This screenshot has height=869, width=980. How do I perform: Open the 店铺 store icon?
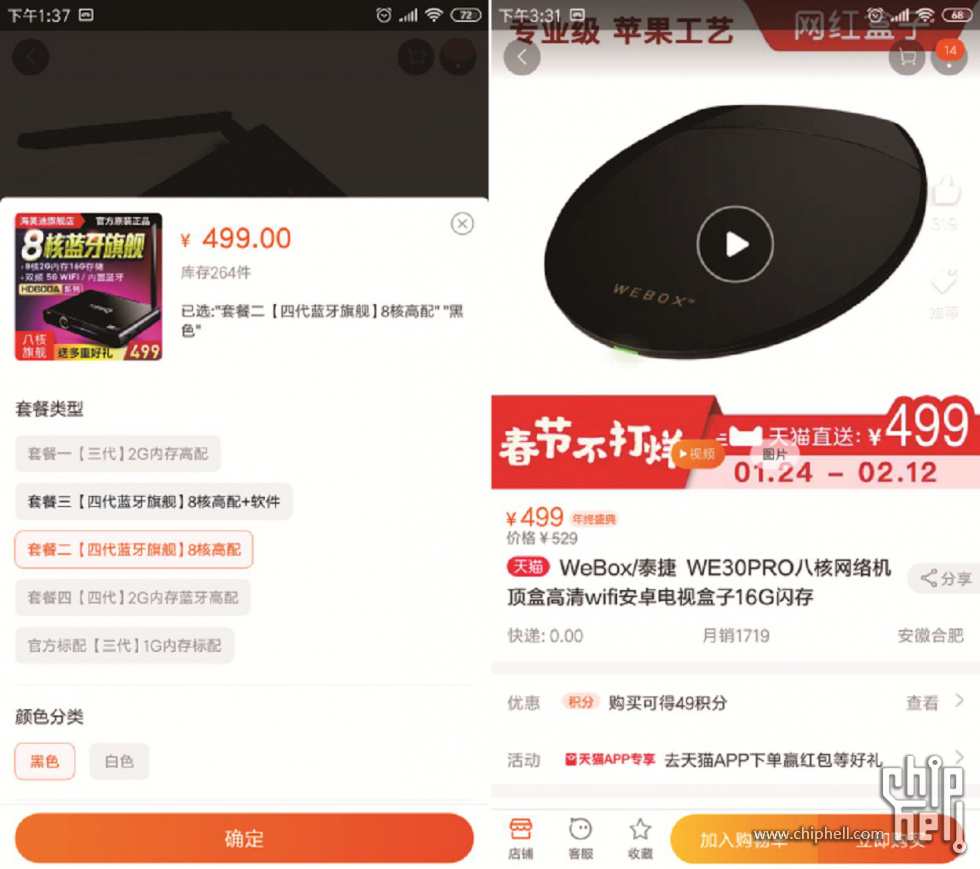[x=521, y=838]
